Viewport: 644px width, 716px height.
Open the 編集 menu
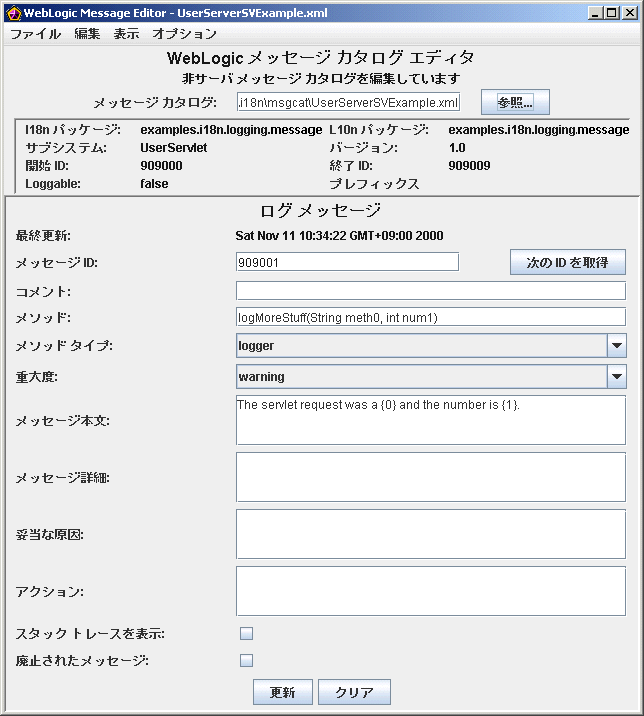(87, 34)
